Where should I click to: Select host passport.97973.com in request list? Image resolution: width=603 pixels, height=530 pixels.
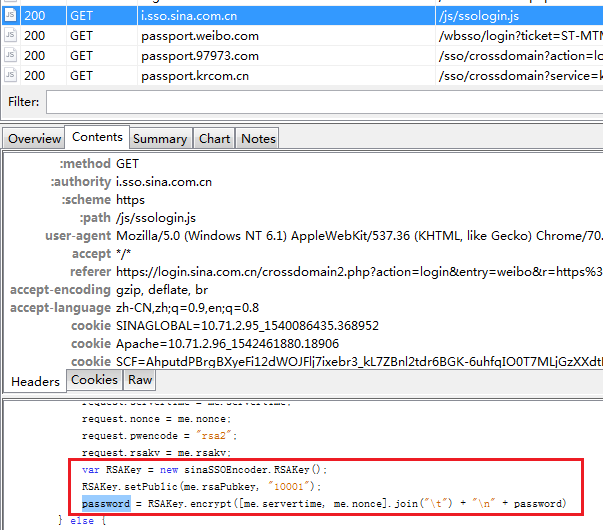[200, 56]
